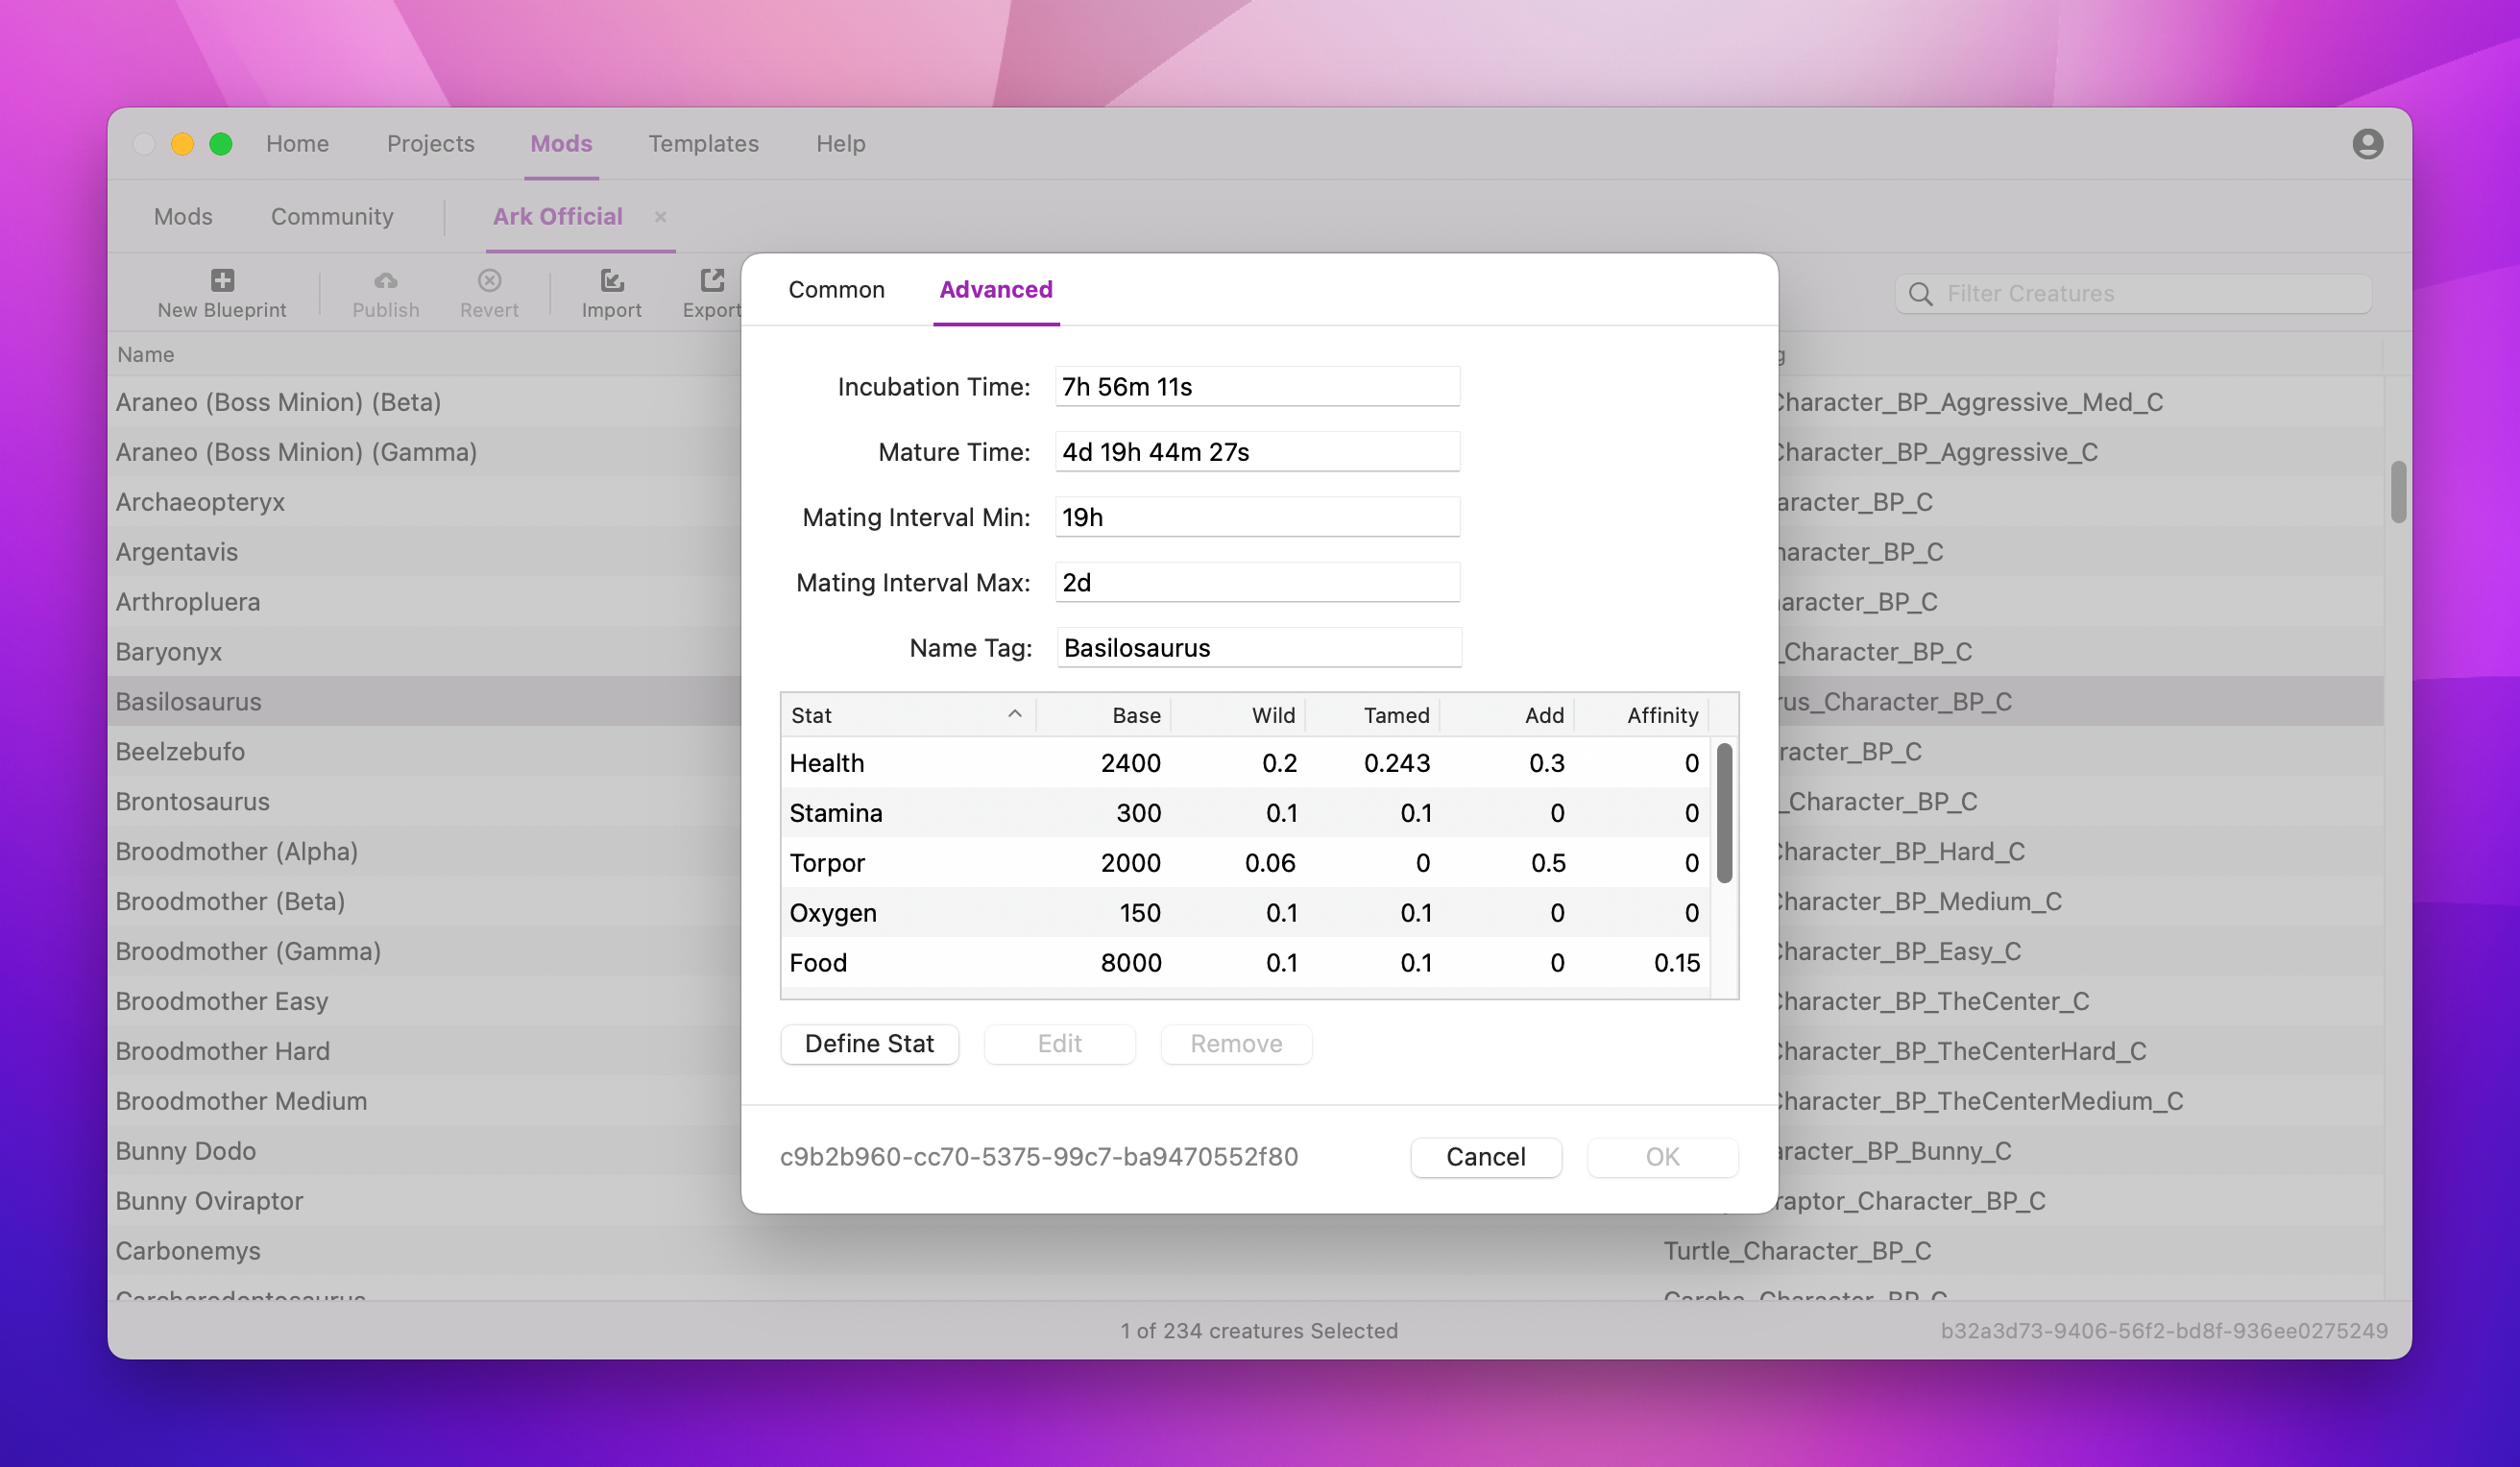Click the Filter Creatures search field
This screenshot has height=1467, width=2520.
[x=2134, y=294]
